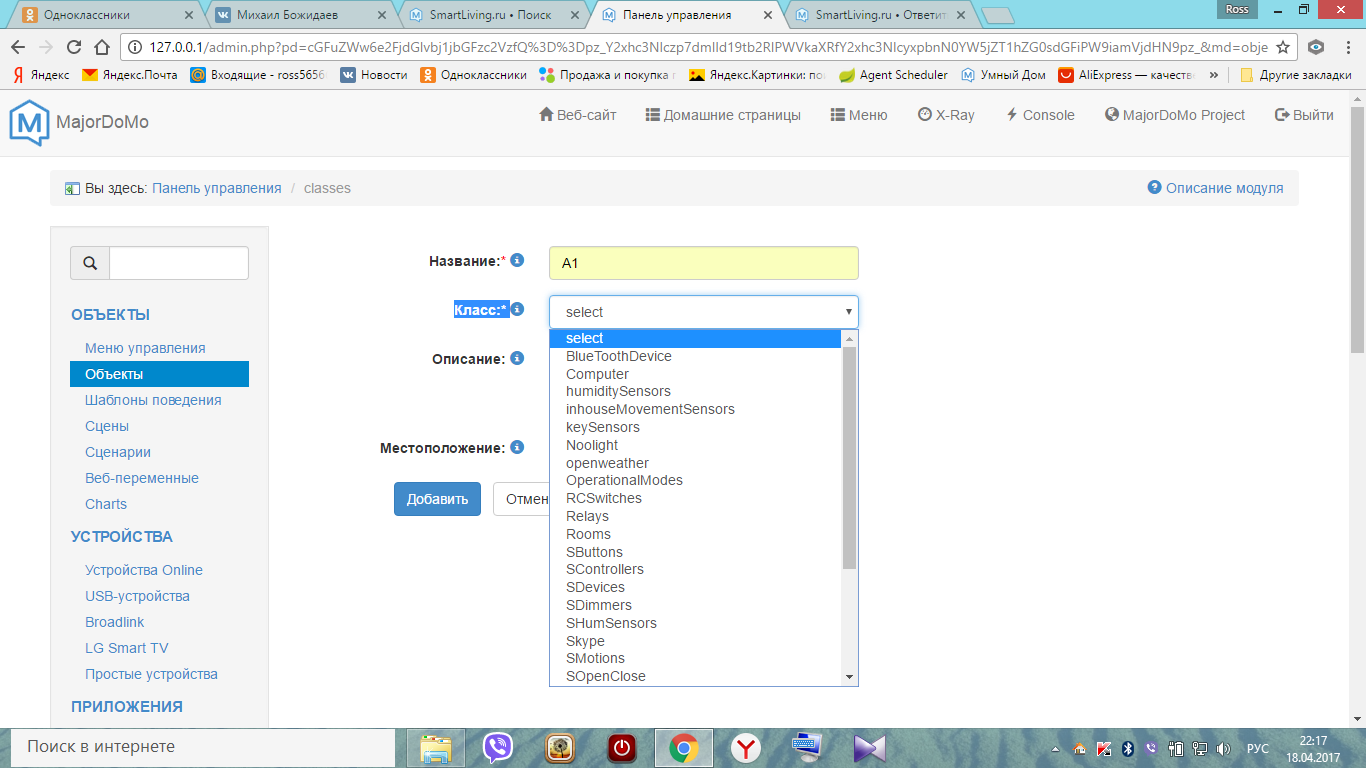Click the class list scroll-down arrow
This screenshot has height=768, width=1366.
tap(850, 677)
